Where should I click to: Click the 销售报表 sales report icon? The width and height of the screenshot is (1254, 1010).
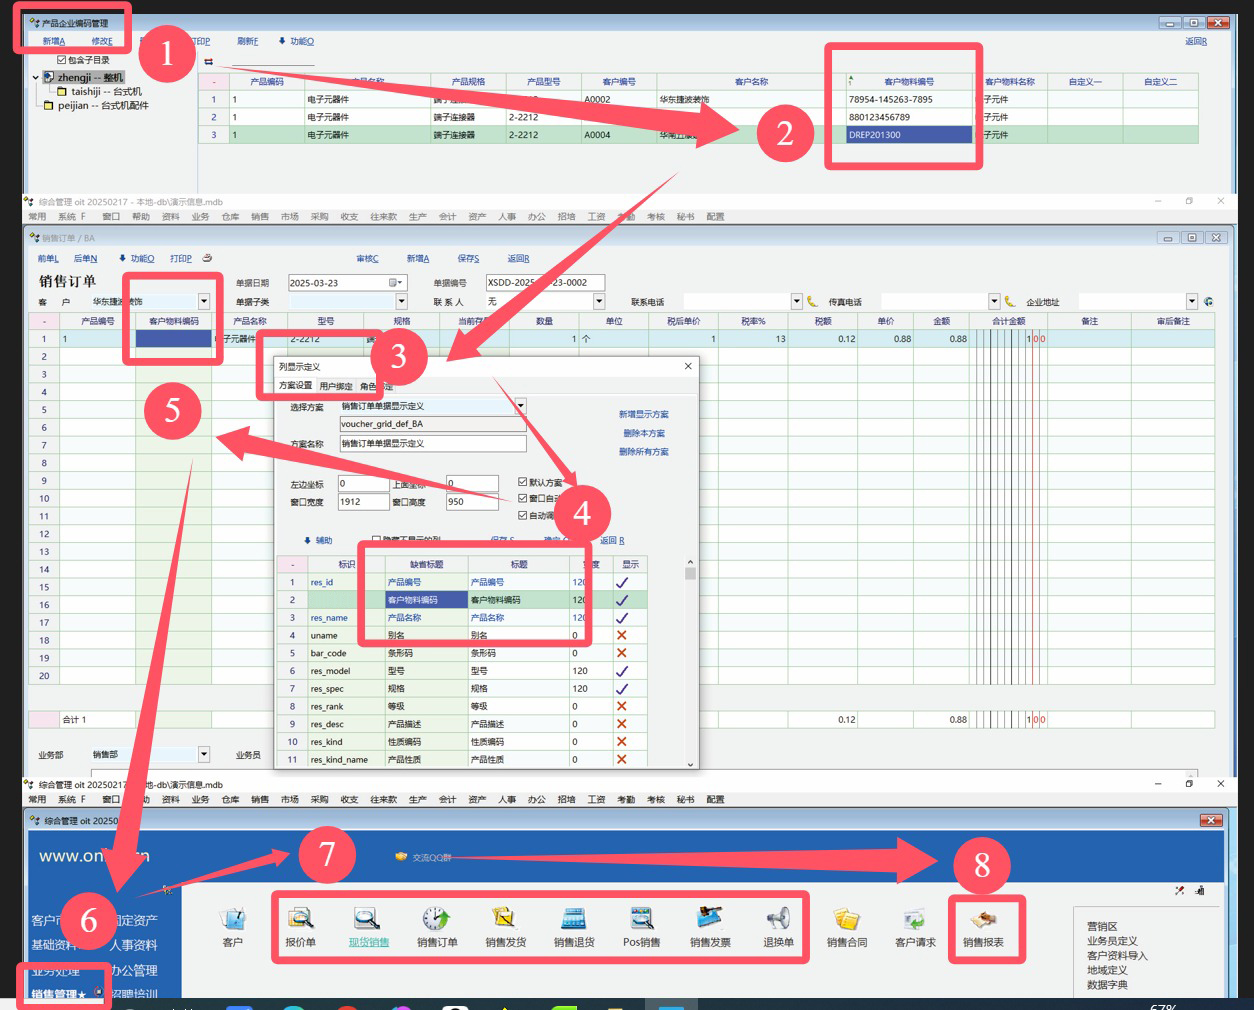point(983,926)
